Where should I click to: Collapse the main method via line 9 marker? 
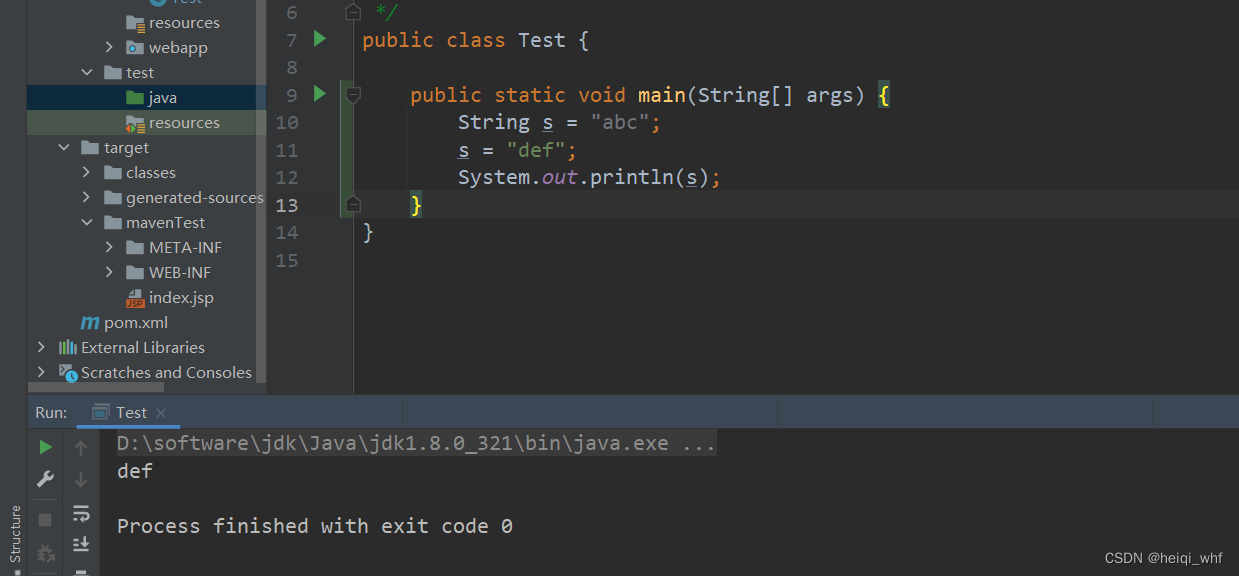[352, 94]
